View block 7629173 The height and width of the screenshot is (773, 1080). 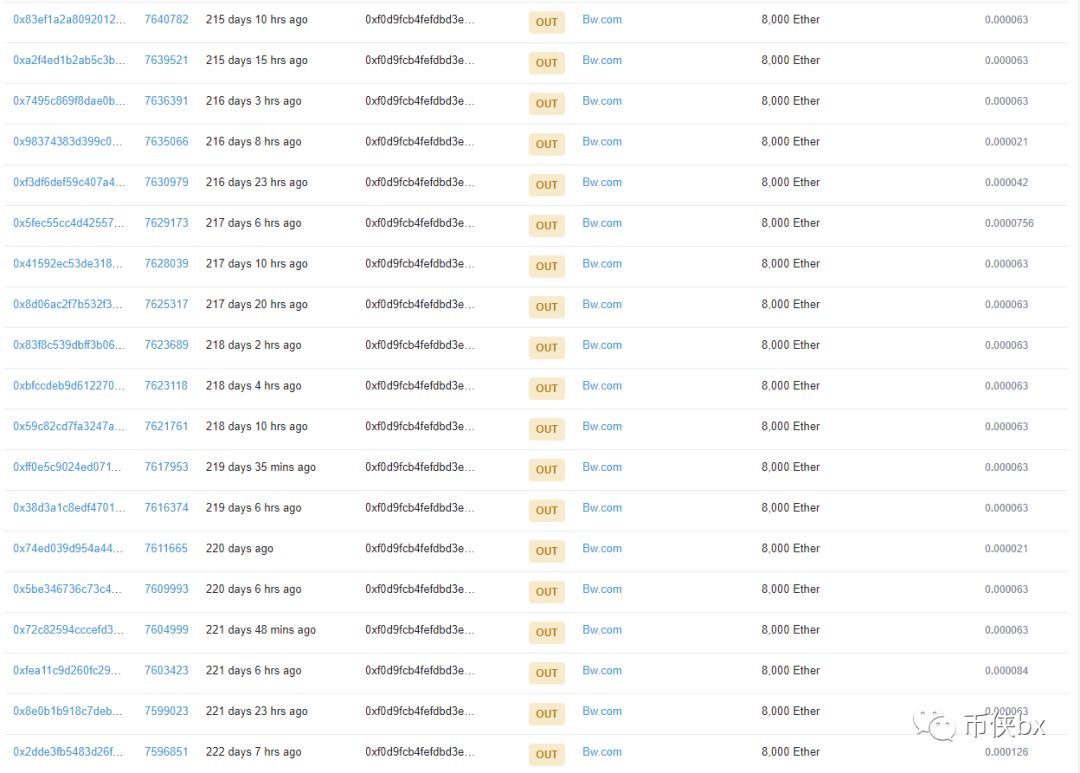[166, 223]
